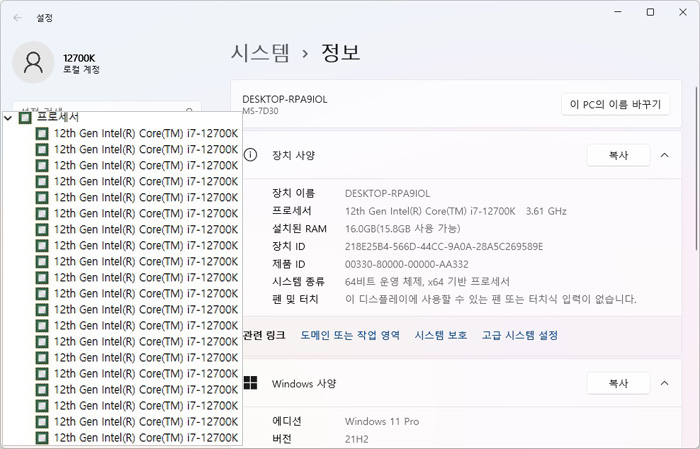This screenshot has height=449, width=700.
Task: Select the 설치된 RAM label
Action: 299,229
